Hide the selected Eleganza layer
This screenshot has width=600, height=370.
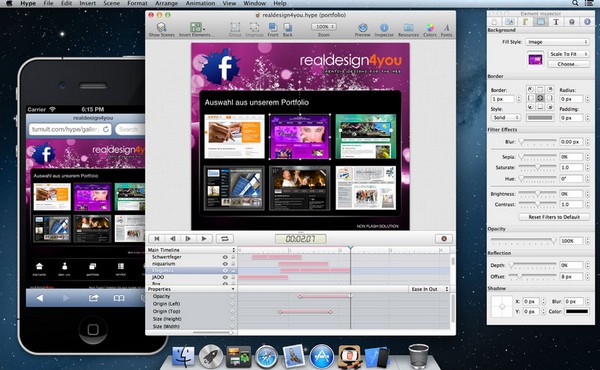(225, 271)
